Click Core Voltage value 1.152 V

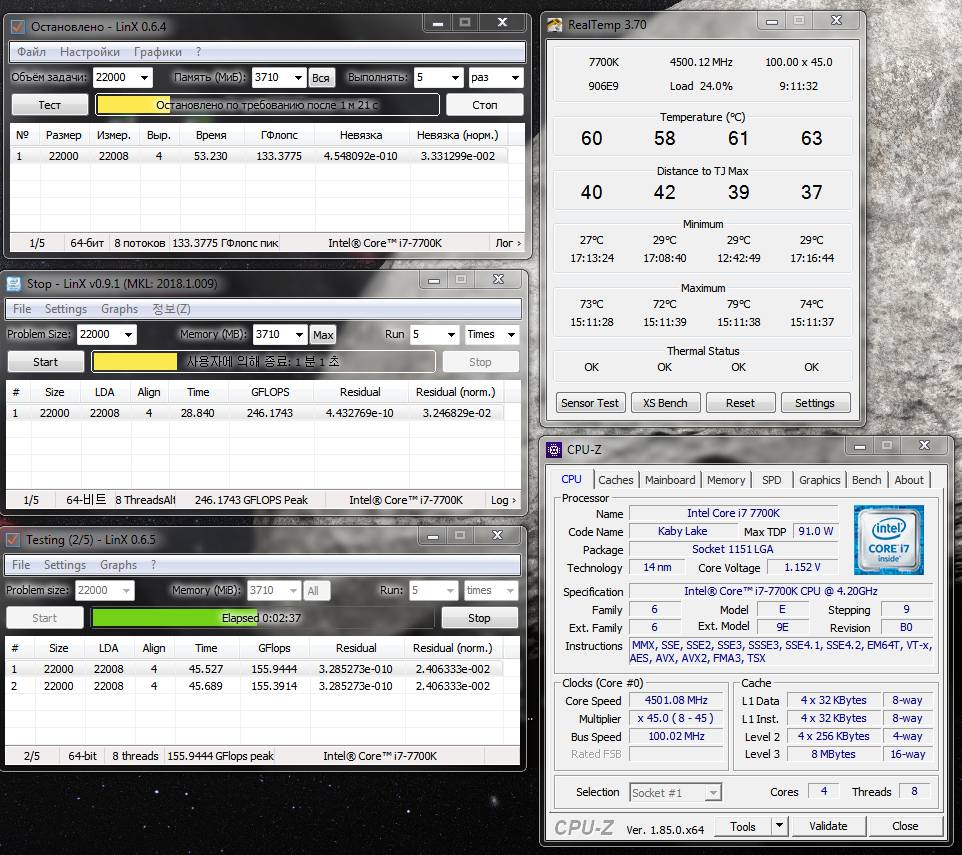coord(802,567)
